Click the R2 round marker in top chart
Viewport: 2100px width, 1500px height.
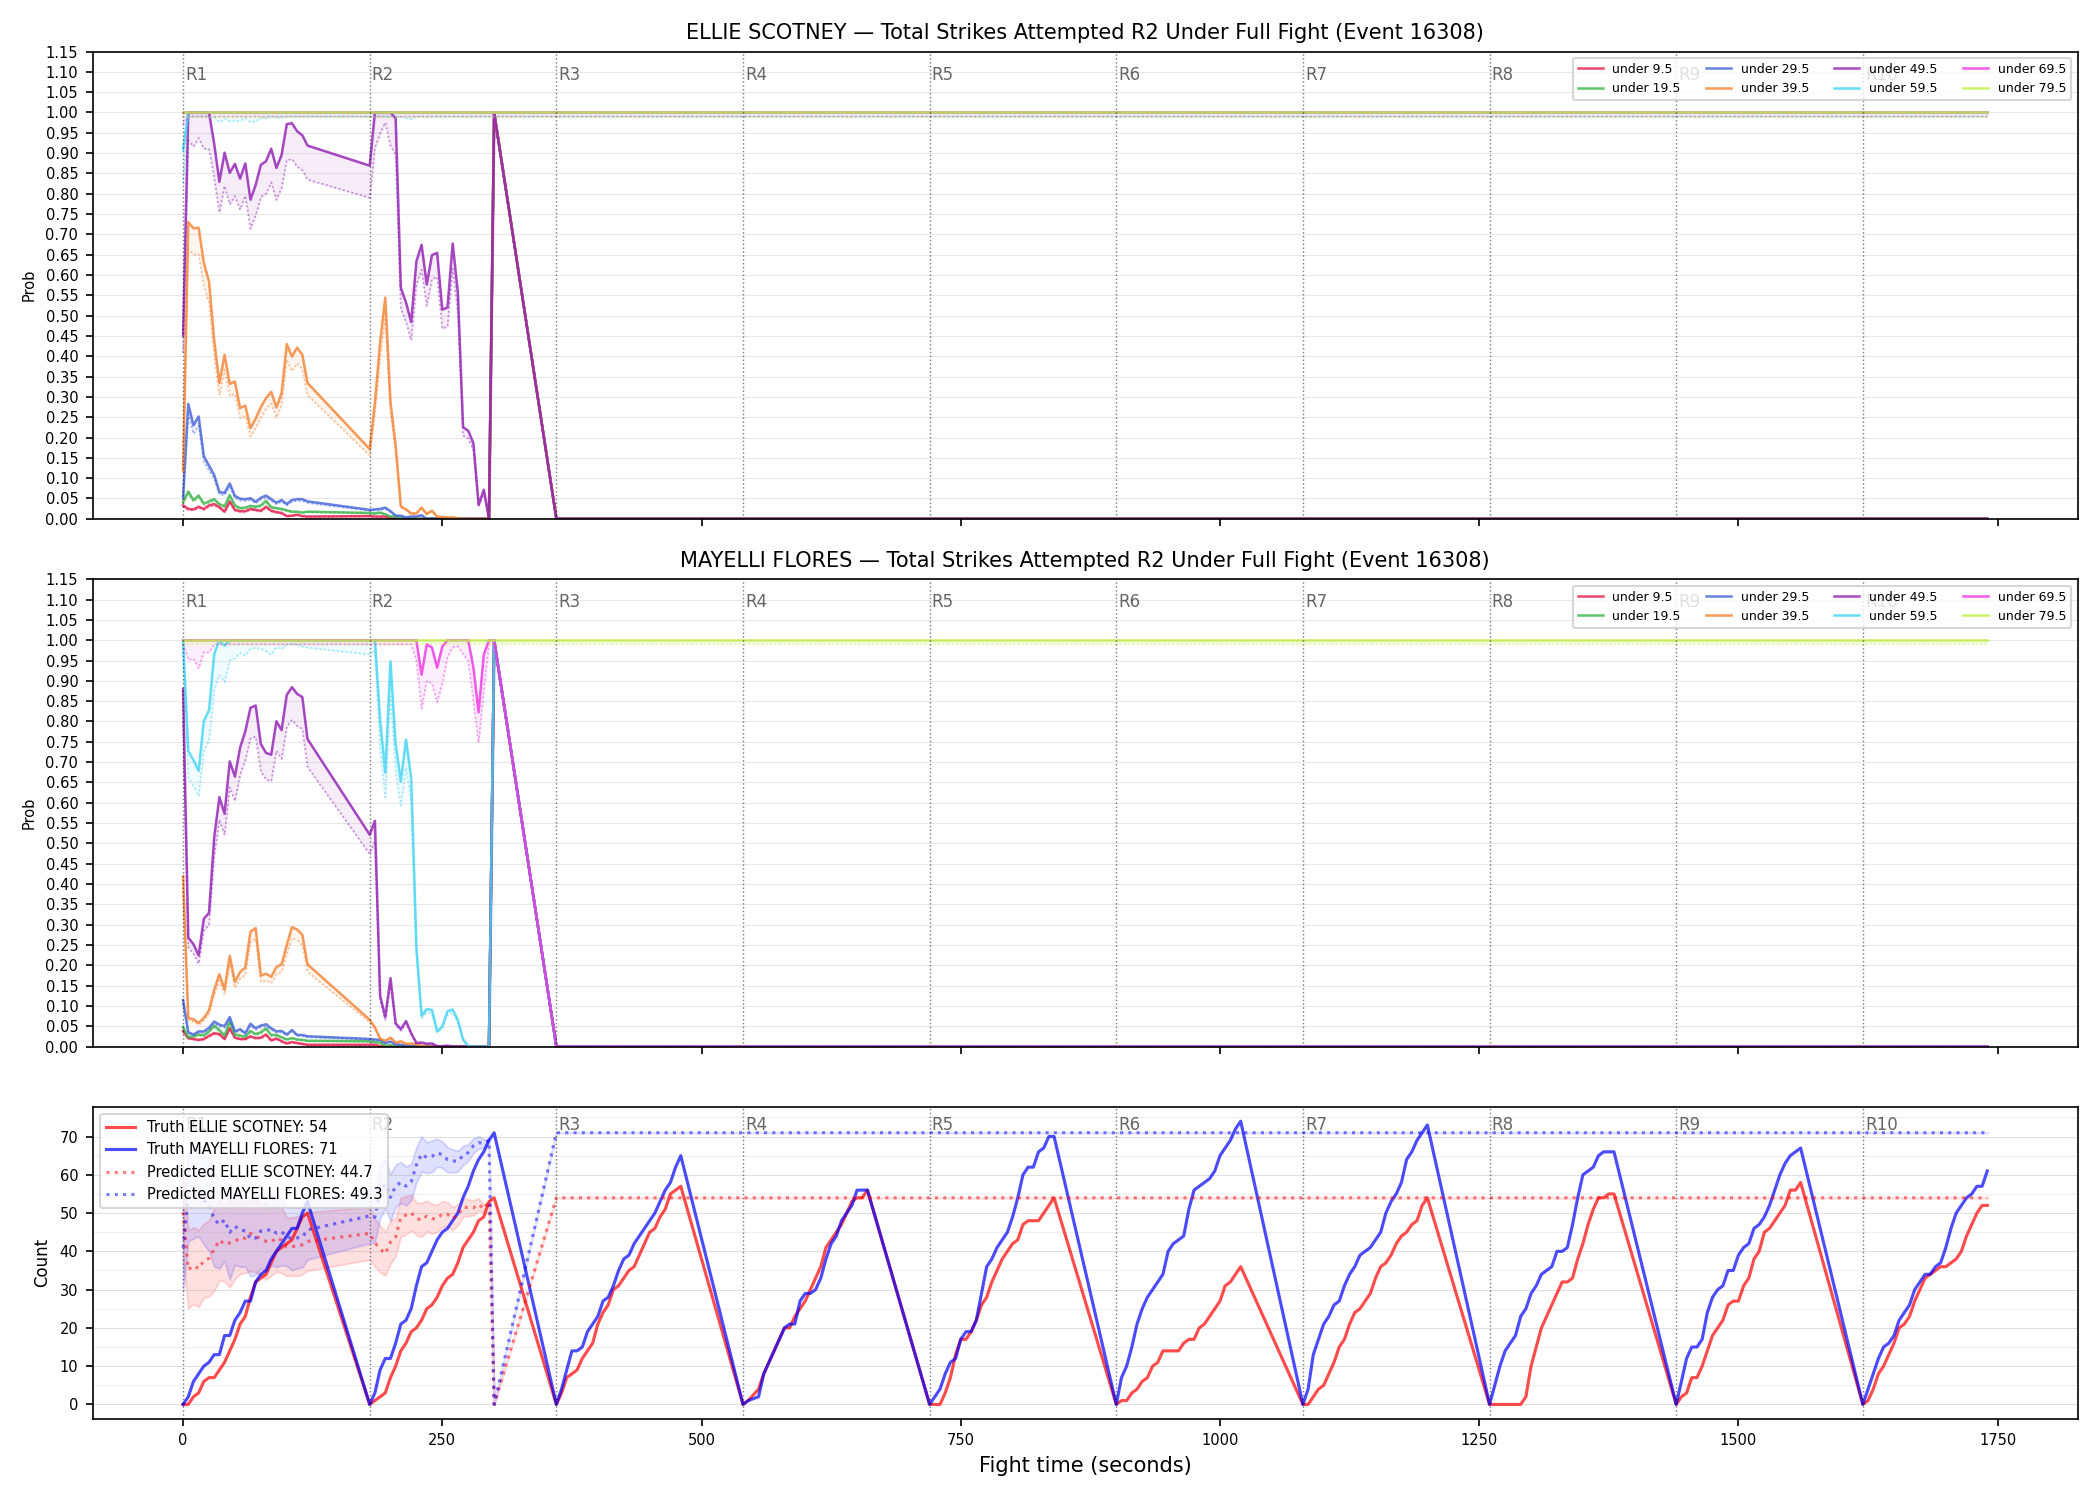pyautogui.click(x=382, y=74)
